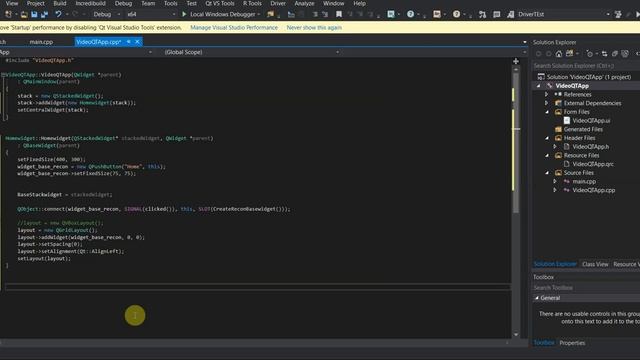Viewport: 640px width, 360px height.
Task: Open the Debug menu
Action: [123, 3]
